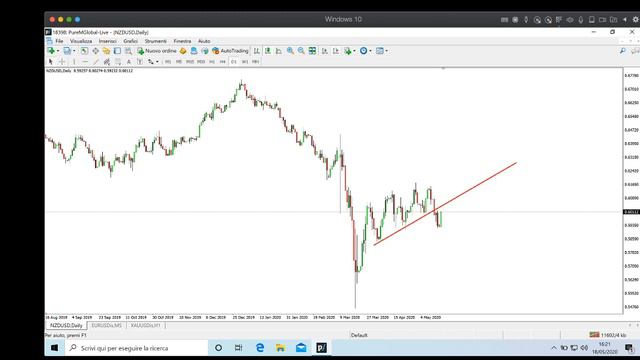The height and width of the screenshot is (360, 640).
Task: Open the File menu
Action: click(x=59, y=41)
